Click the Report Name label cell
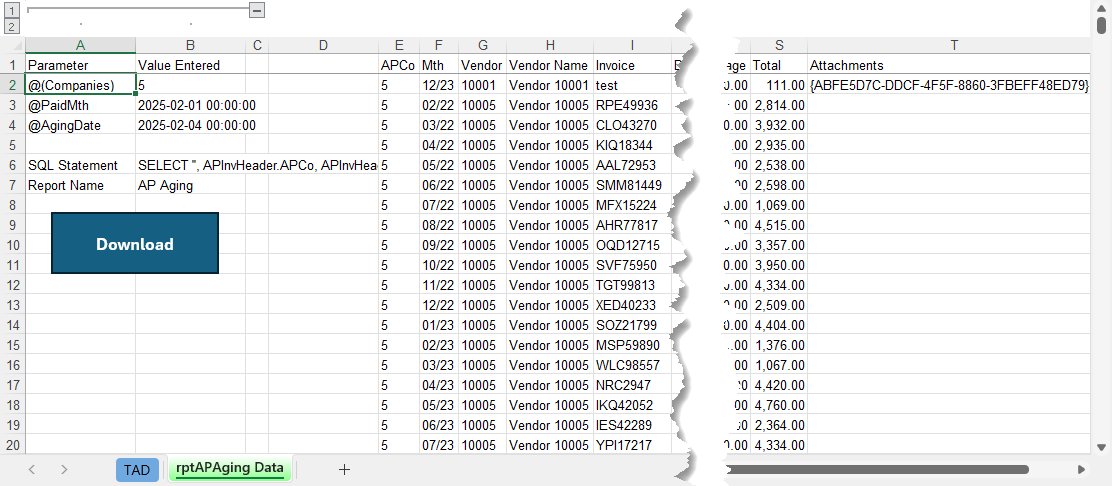 tap(80, 185)
